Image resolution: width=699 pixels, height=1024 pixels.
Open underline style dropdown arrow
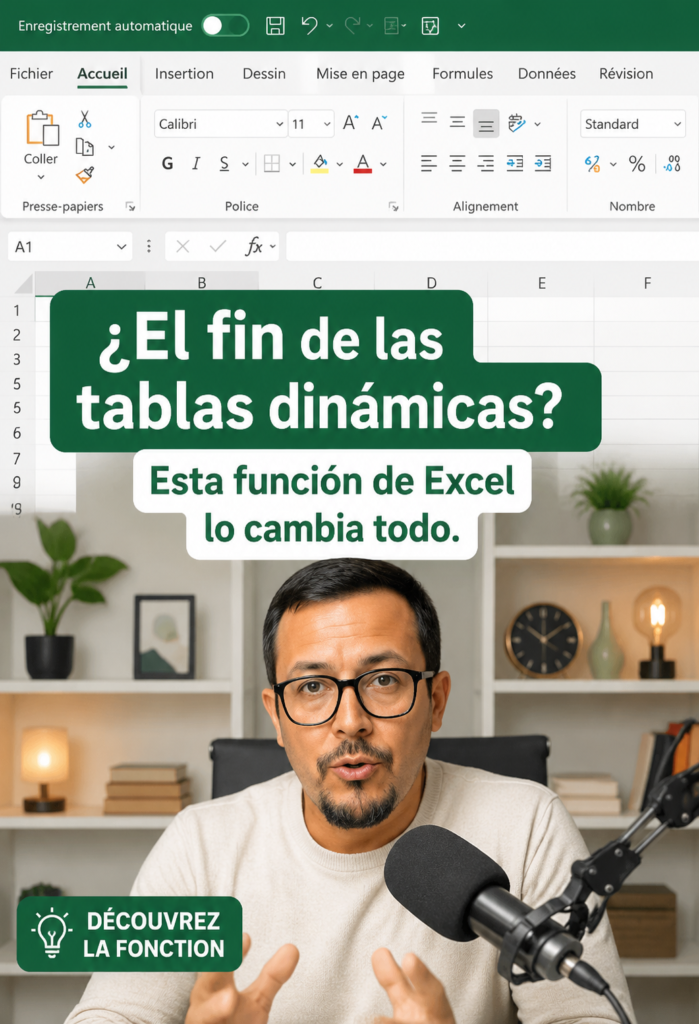point(246,164)
